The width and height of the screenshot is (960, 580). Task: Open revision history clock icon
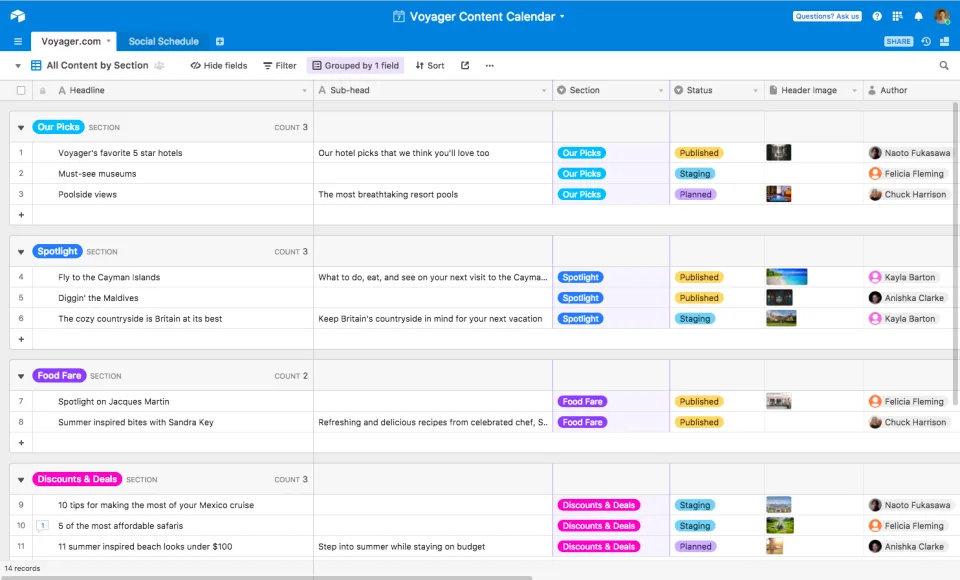(x=926, y=41)
